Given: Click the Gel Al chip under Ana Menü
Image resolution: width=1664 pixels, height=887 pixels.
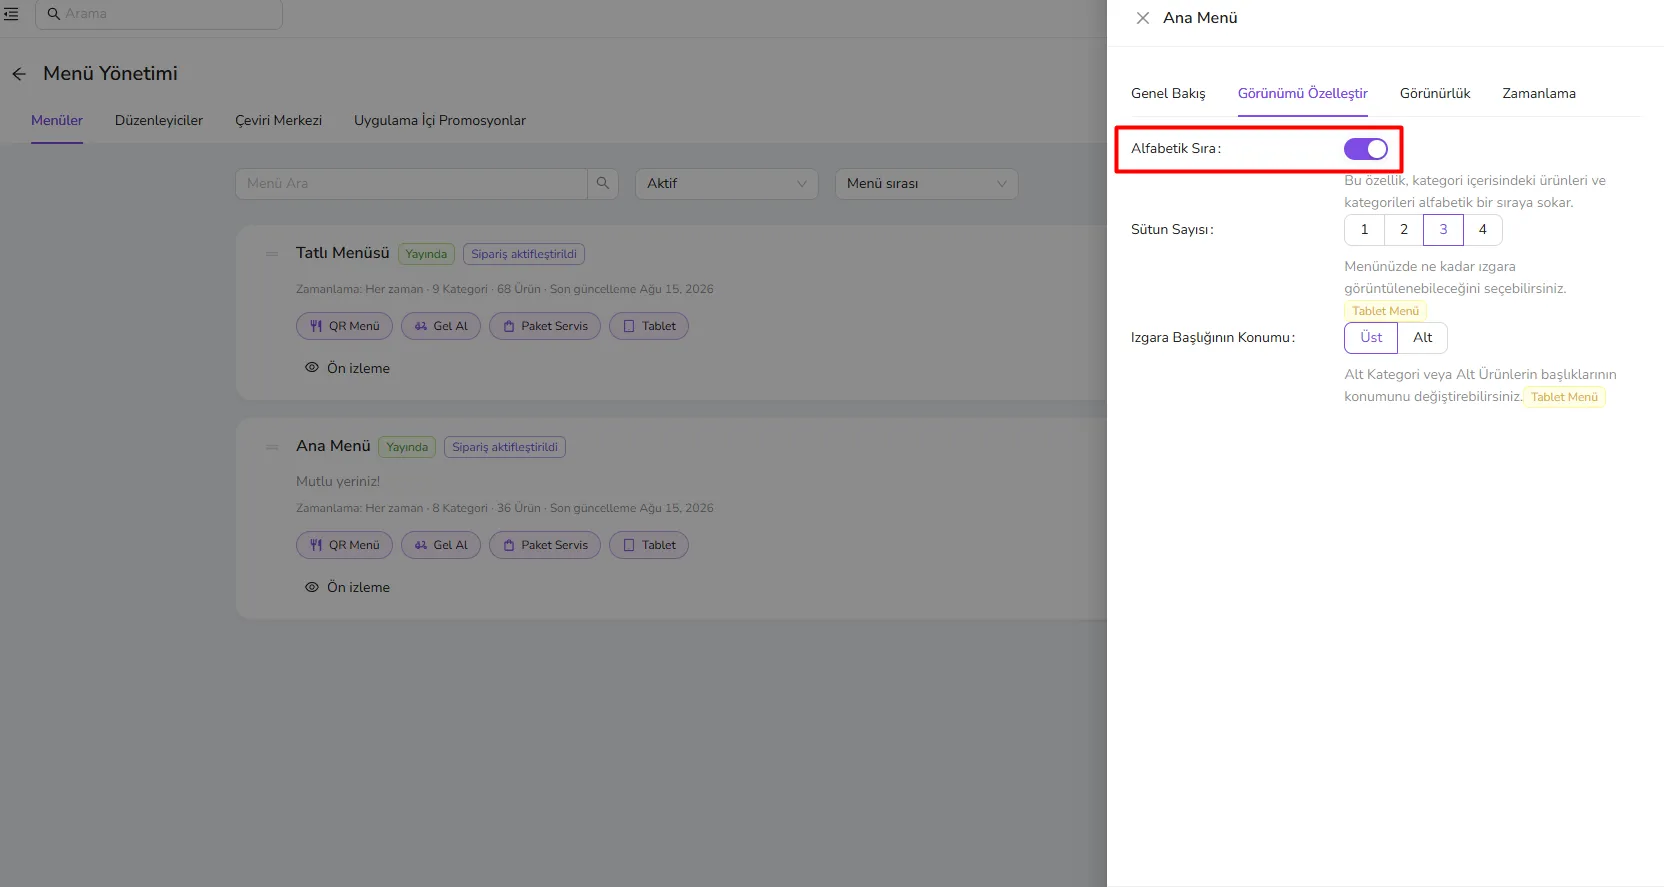Looking at the screenshot, I should 441,545.
